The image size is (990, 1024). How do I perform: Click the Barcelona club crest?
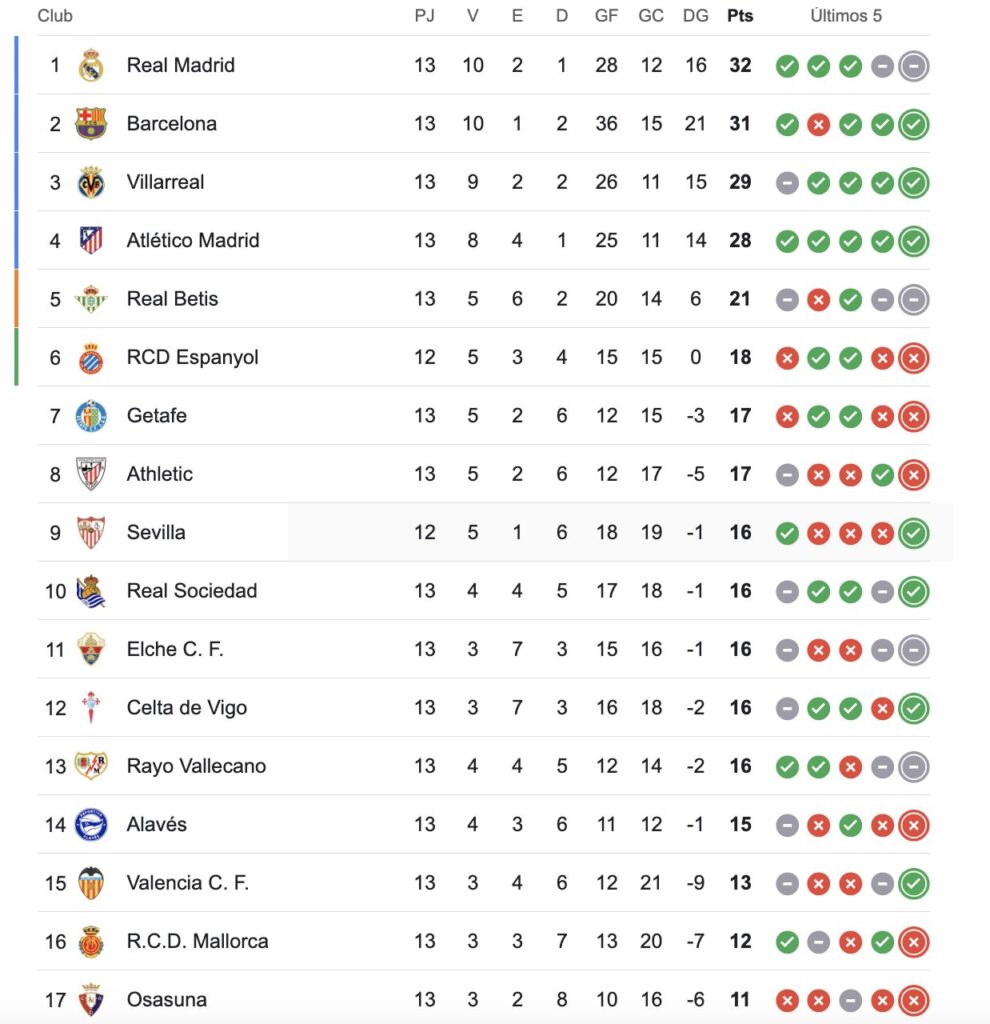[91, 124]
